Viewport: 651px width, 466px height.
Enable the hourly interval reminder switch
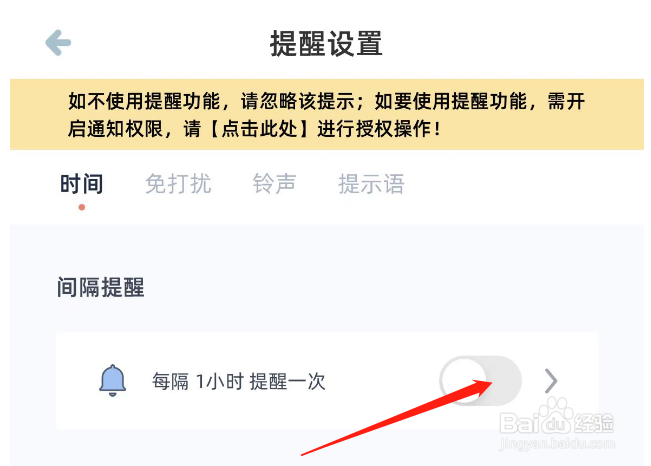[x=480, y=380]
